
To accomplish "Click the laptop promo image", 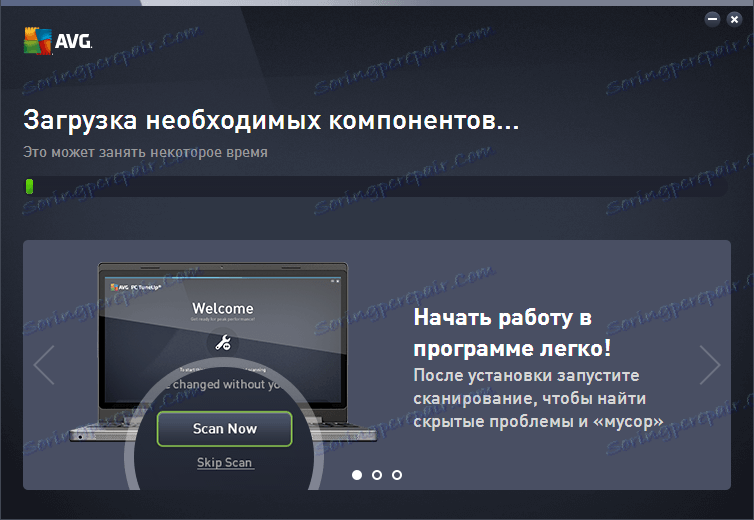I will 223,375.
